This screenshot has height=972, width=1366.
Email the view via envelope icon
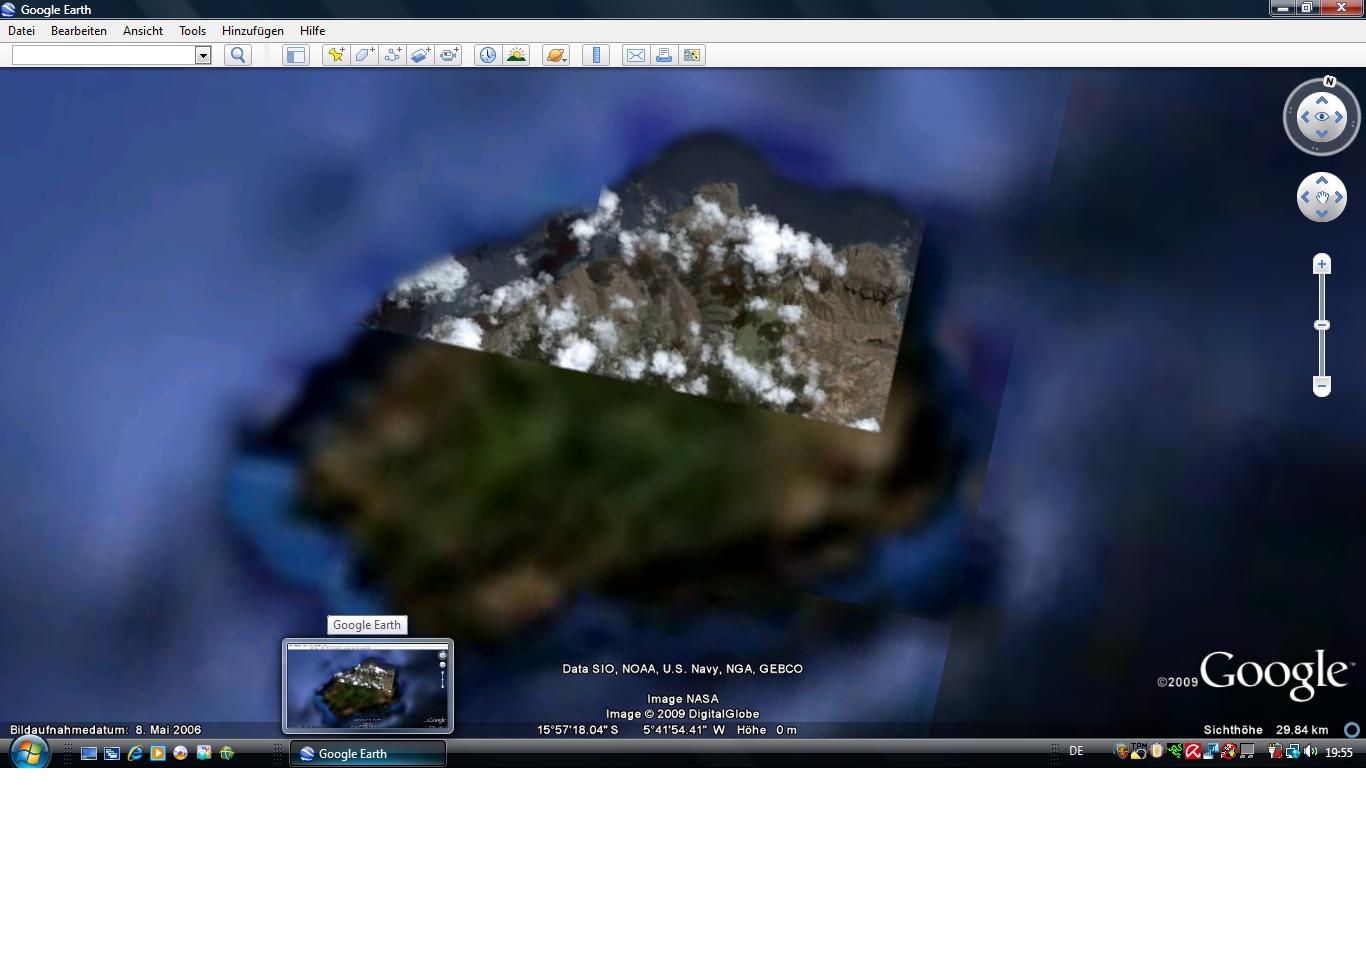pyautogui.click(x=636, y=55)
